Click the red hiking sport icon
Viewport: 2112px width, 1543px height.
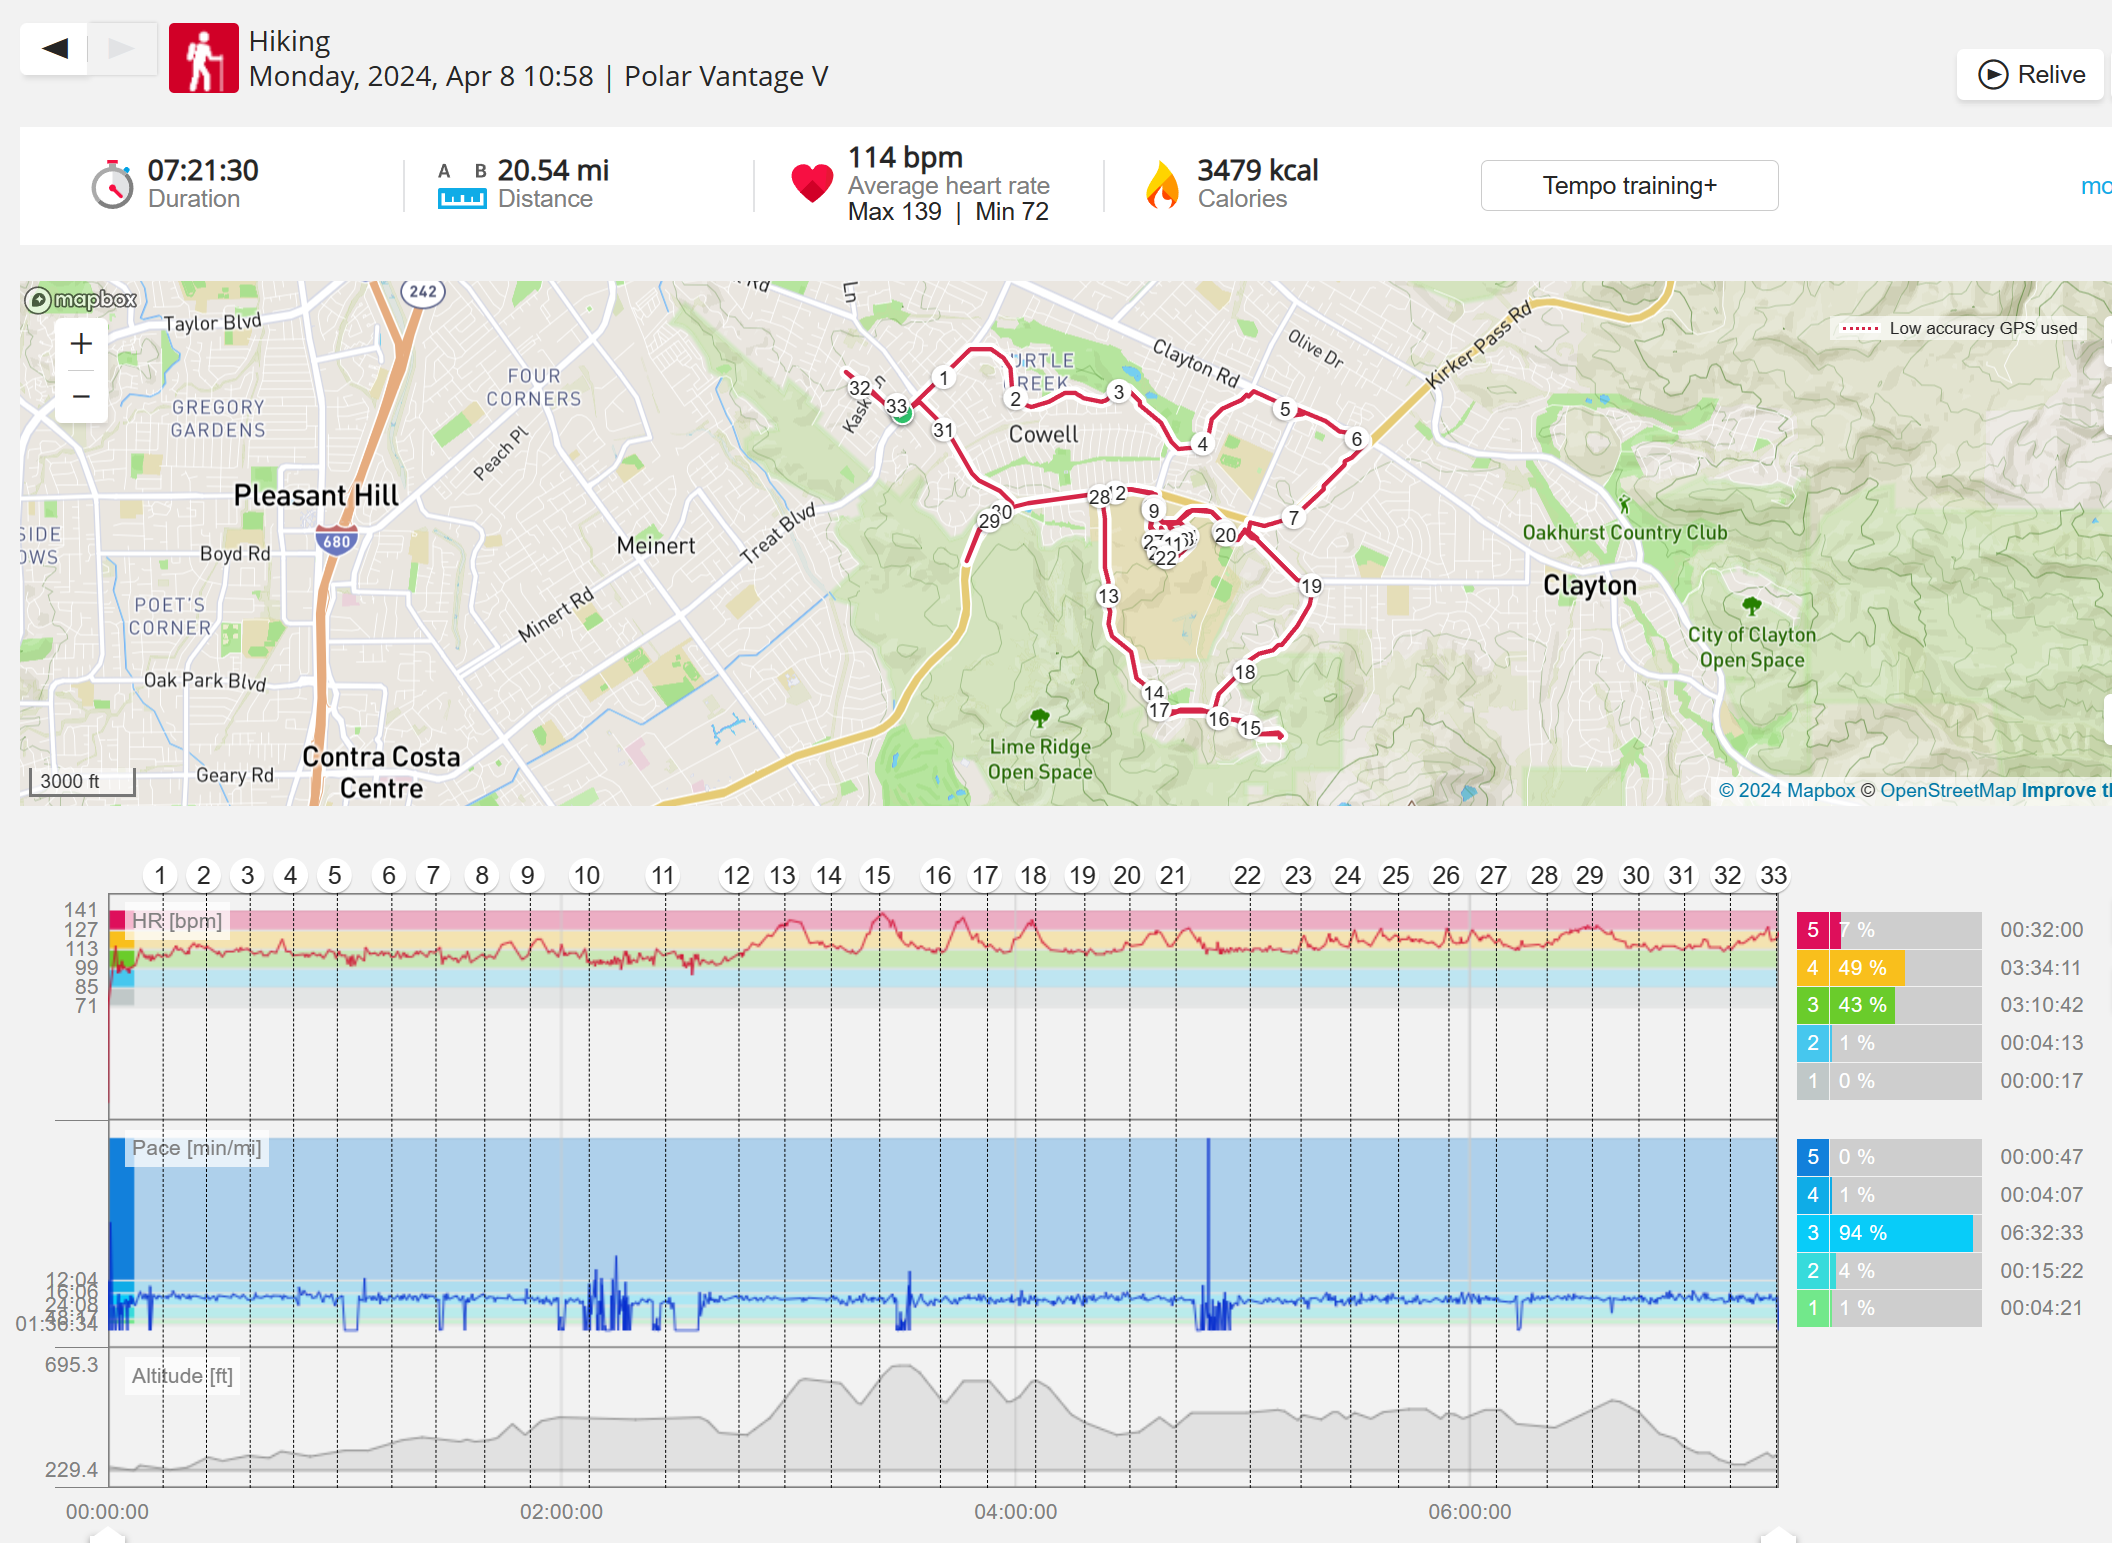click(x=204, y=58)
